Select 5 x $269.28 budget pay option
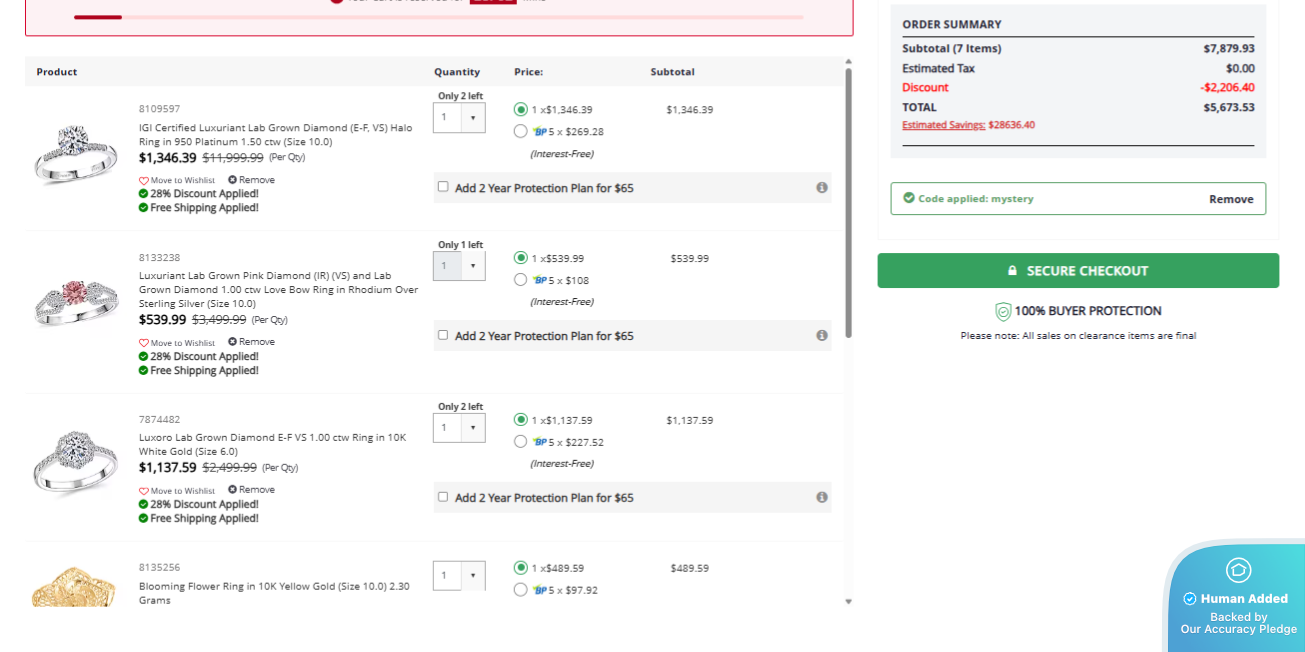1305x652 pixels. pos(520,131)
